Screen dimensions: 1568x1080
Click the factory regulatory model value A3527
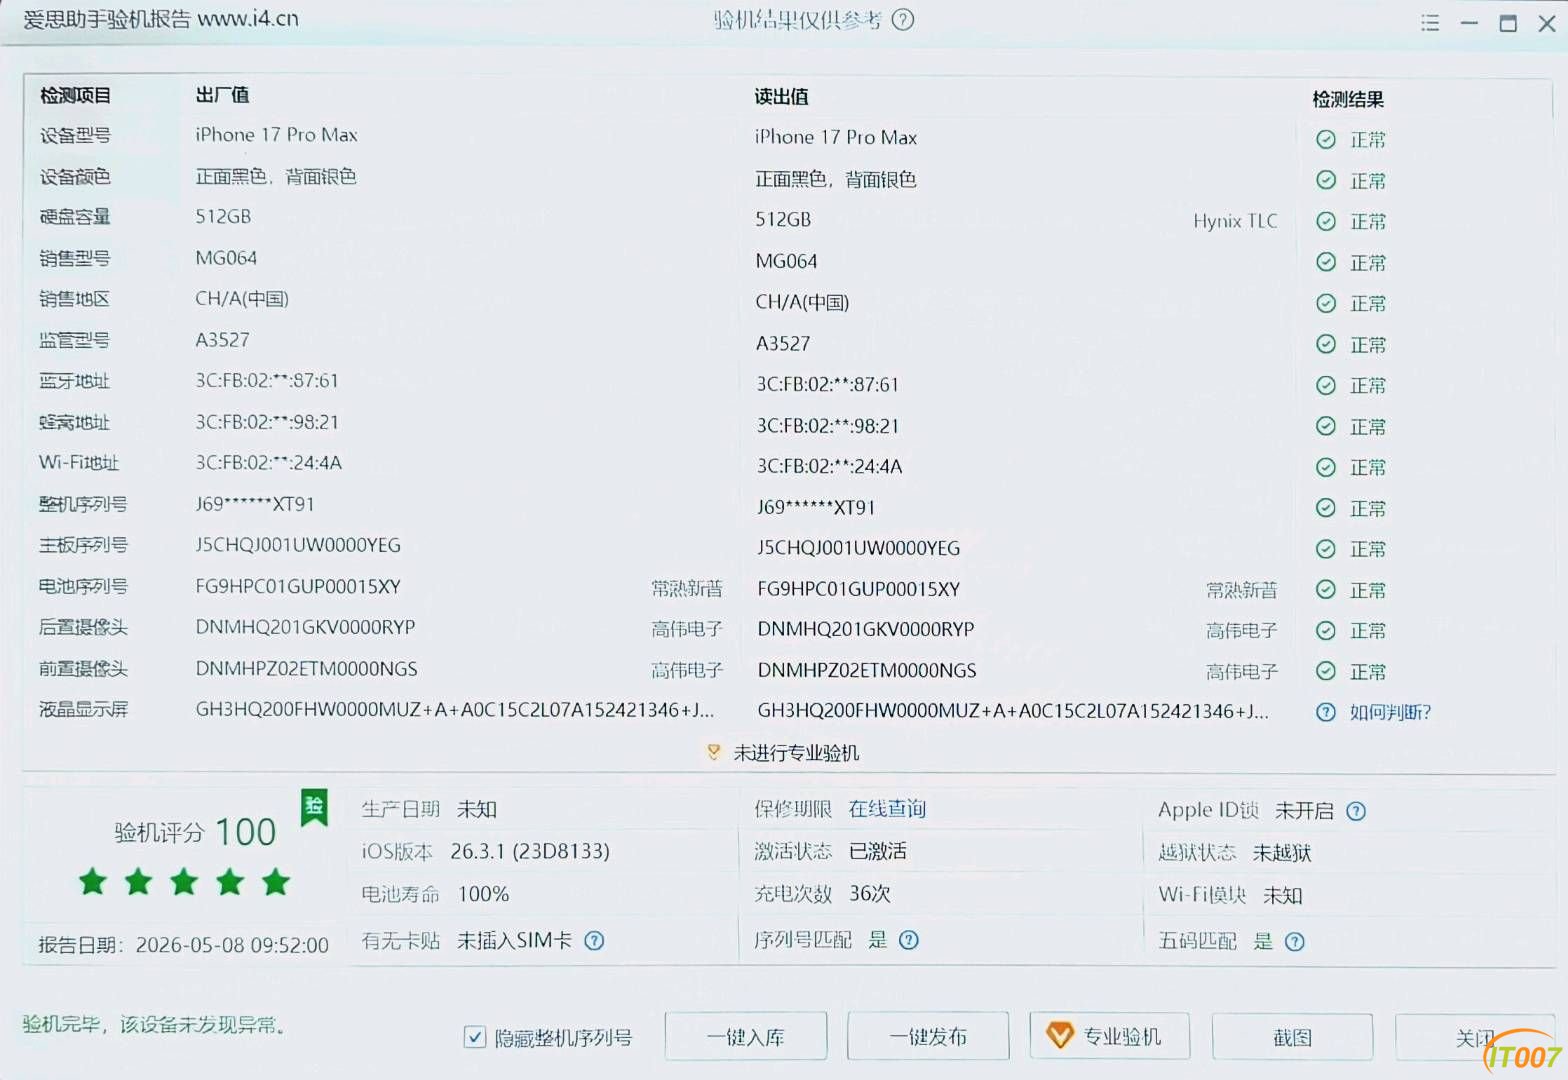coord(222,340)
